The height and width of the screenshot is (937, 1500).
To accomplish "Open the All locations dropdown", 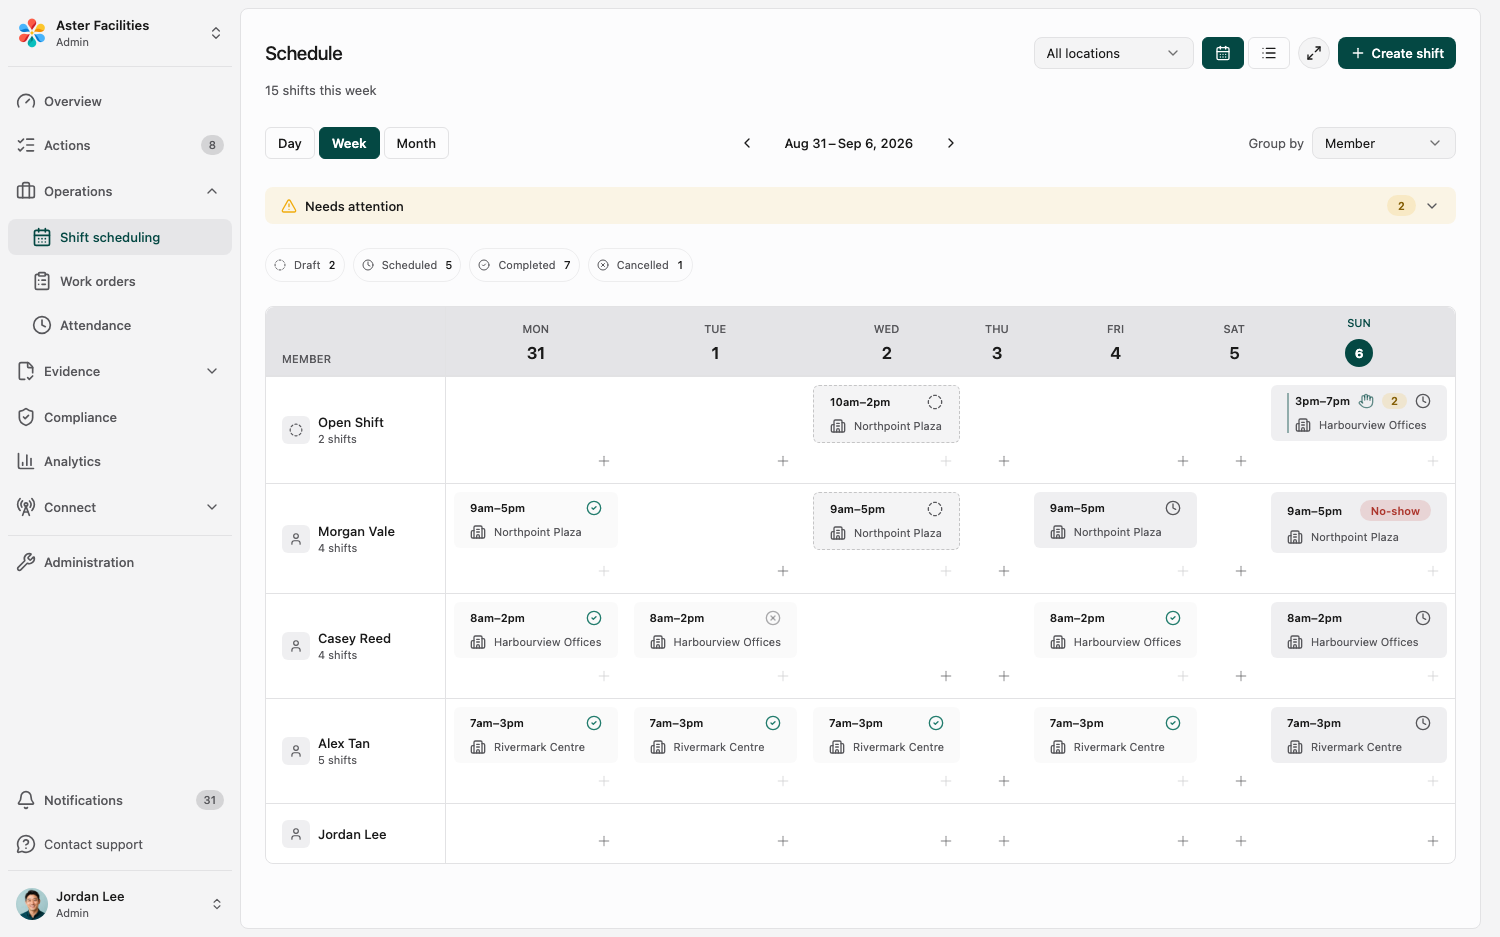I will 1114,53.
